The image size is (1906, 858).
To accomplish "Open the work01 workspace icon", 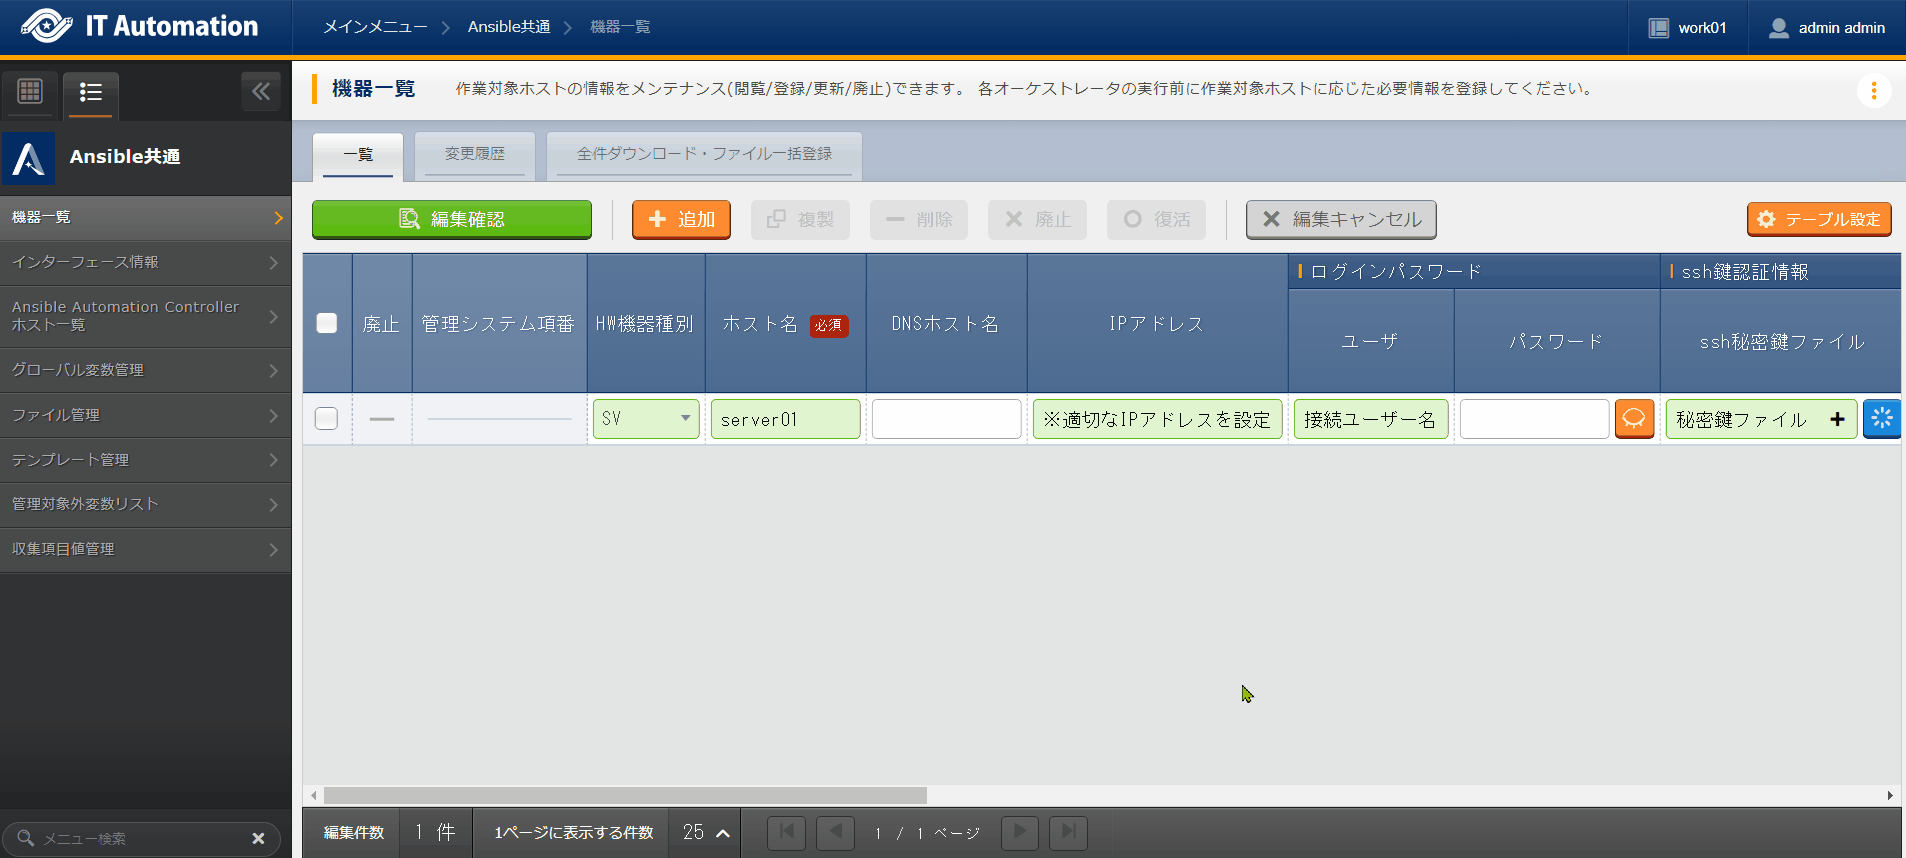I will click(x=1659, y=28).
